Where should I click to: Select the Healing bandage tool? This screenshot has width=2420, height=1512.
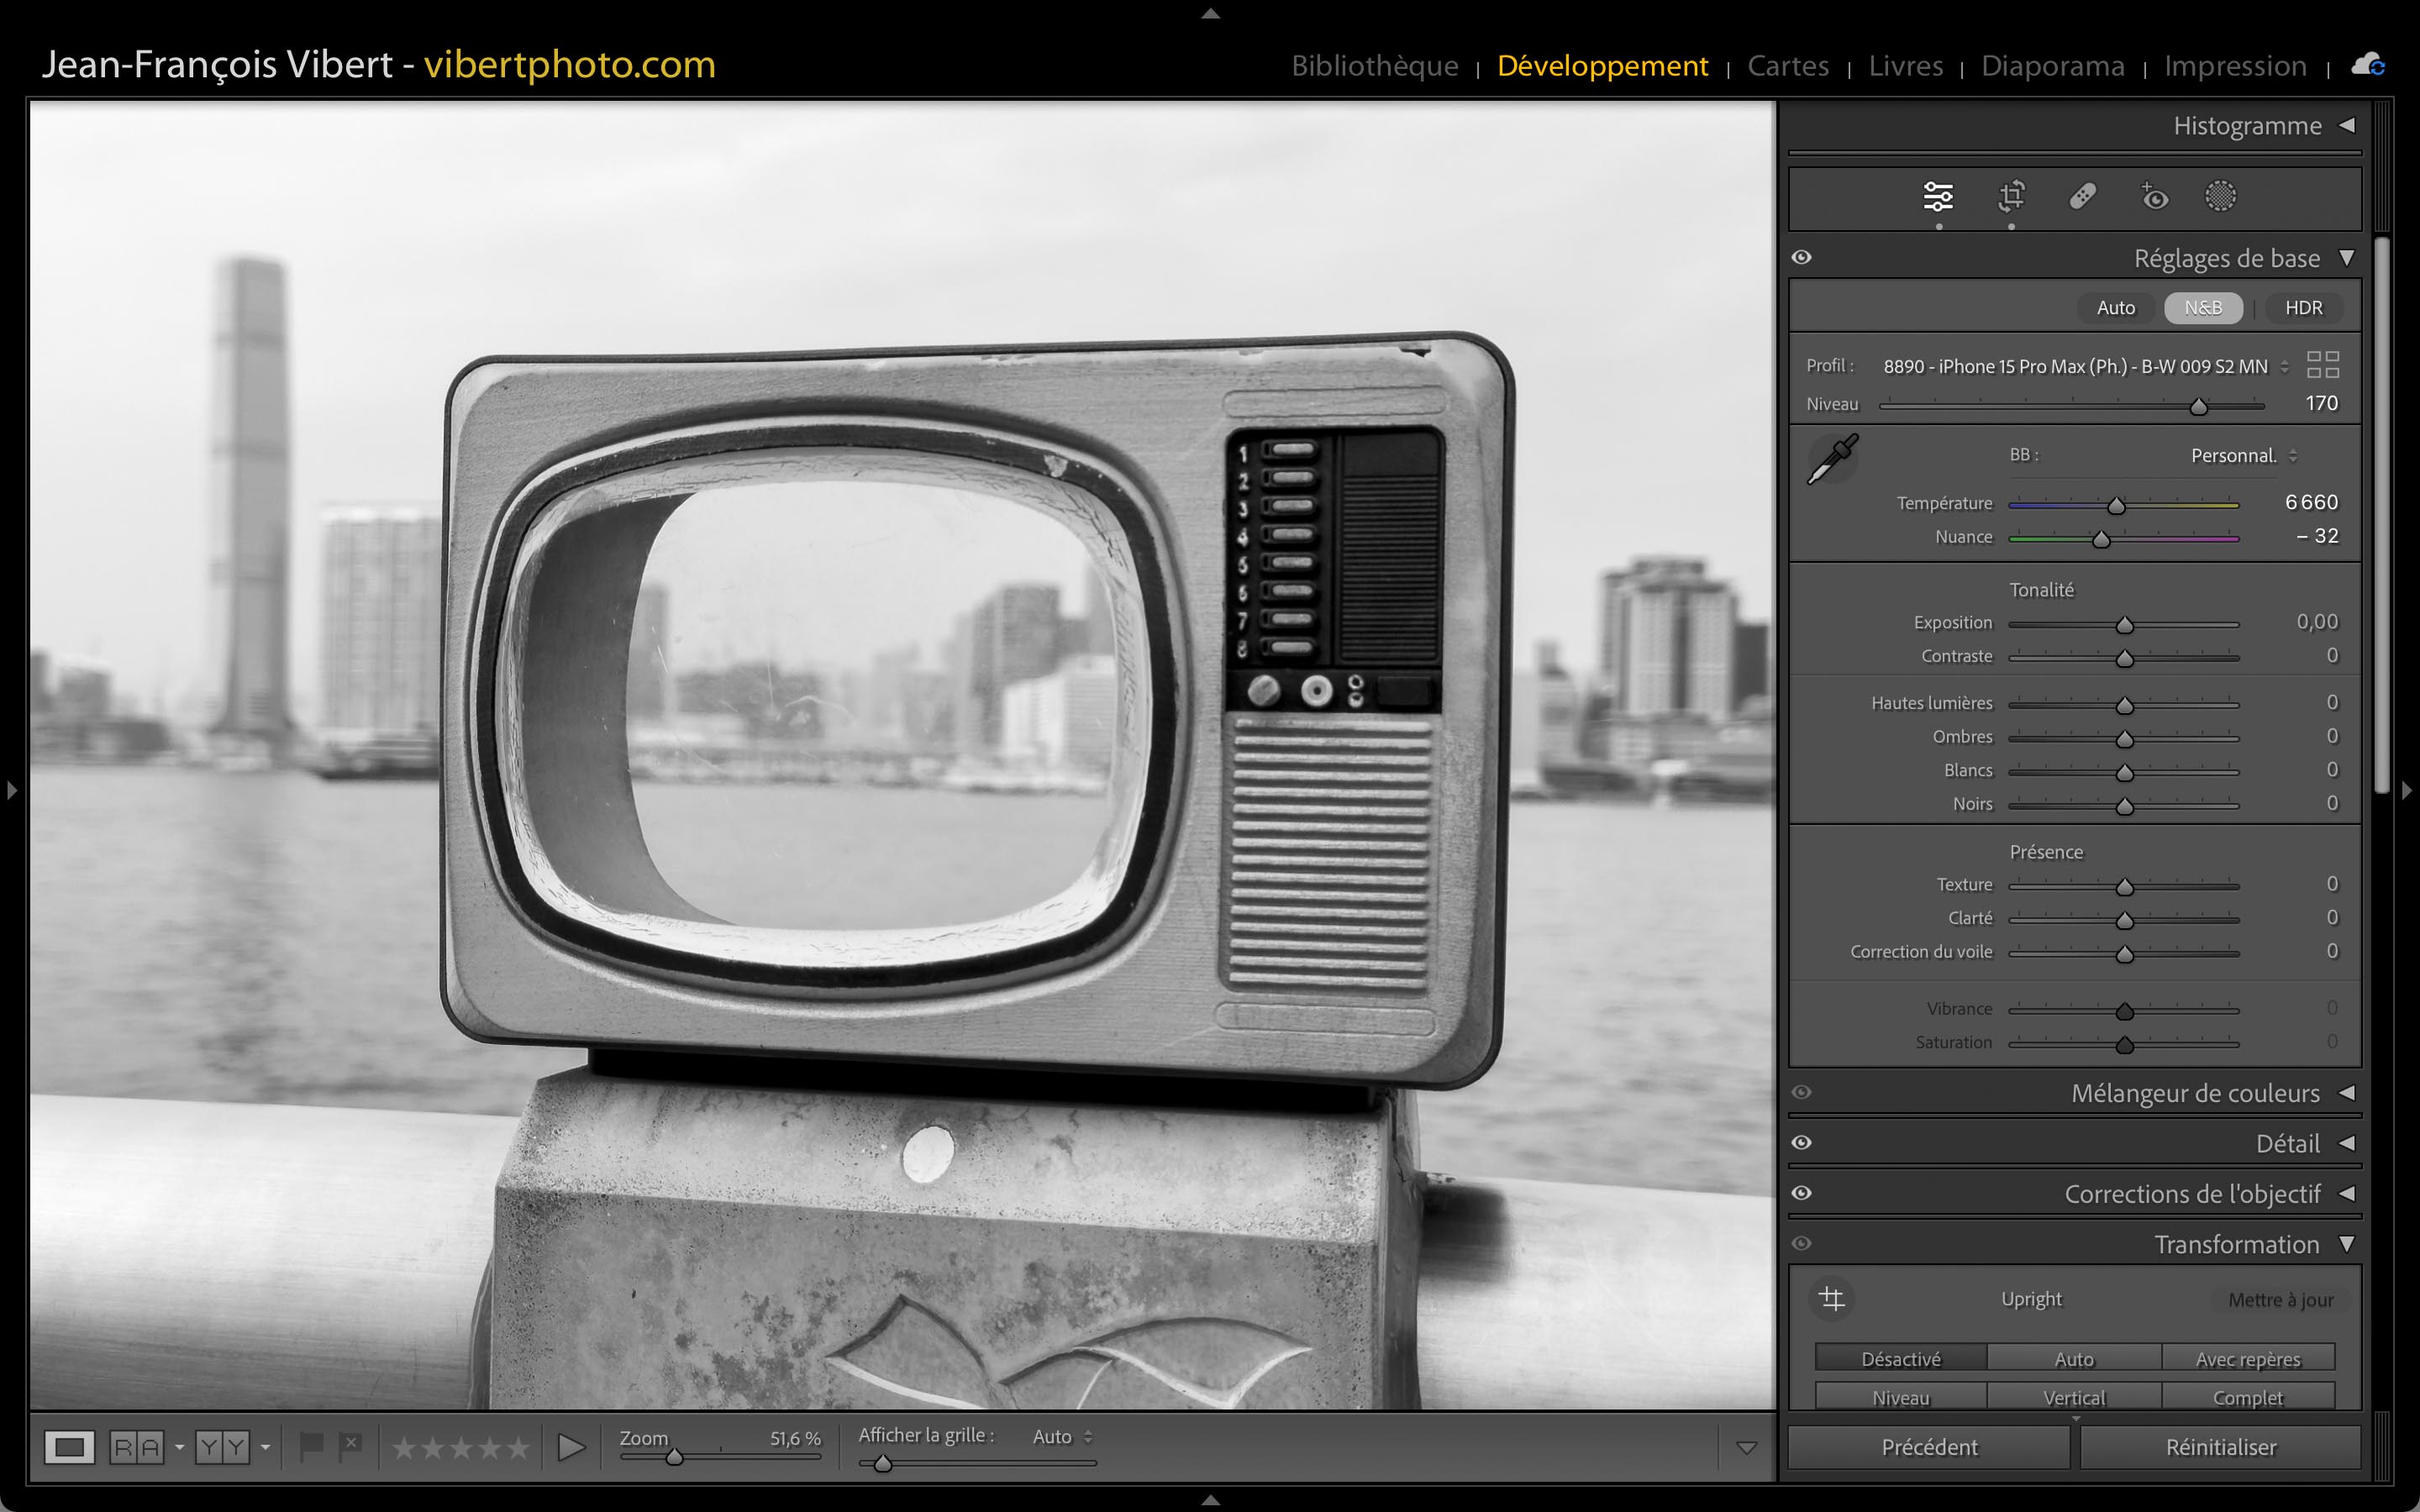click(x=2083, y=196)
